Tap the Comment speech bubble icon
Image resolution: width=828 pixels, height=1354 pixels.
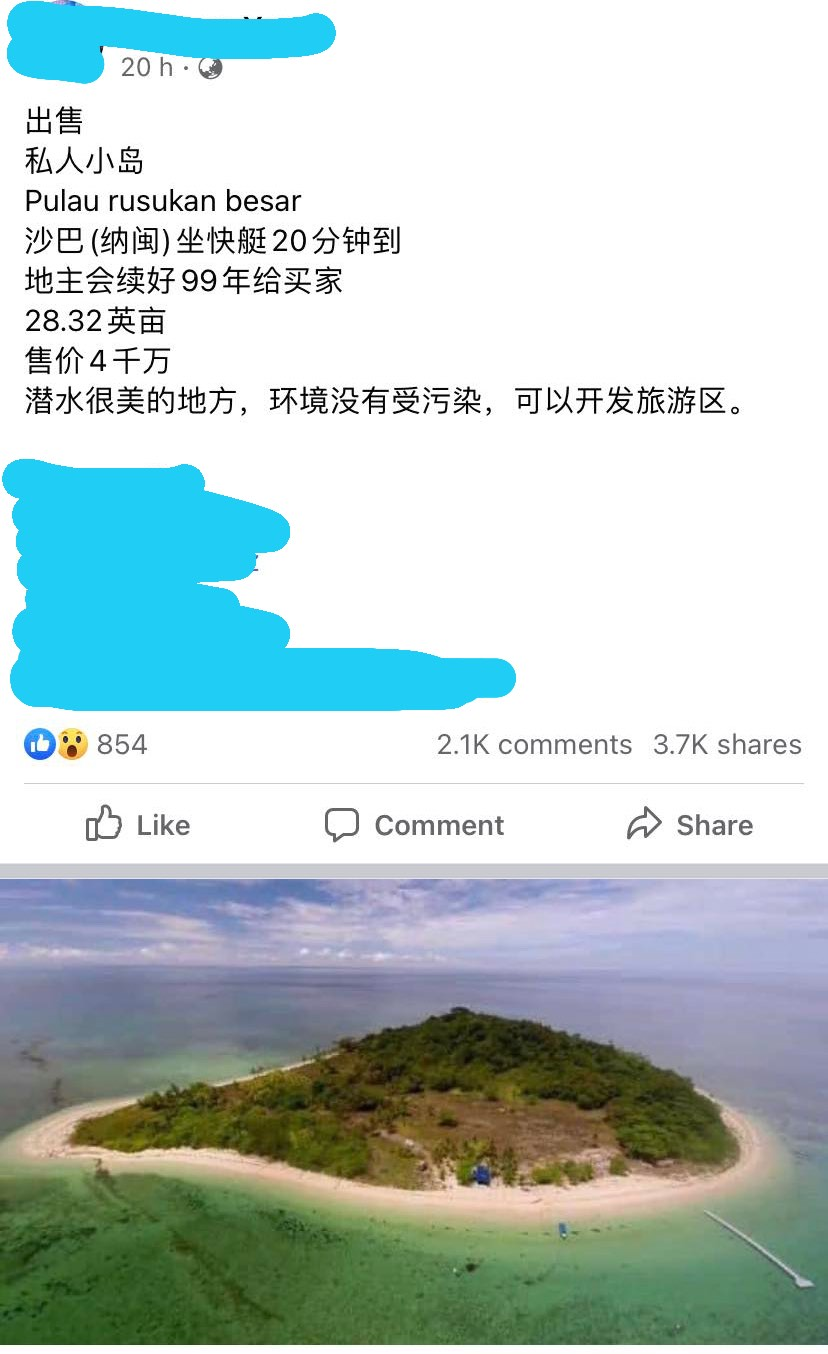click(x=341, y=825)
